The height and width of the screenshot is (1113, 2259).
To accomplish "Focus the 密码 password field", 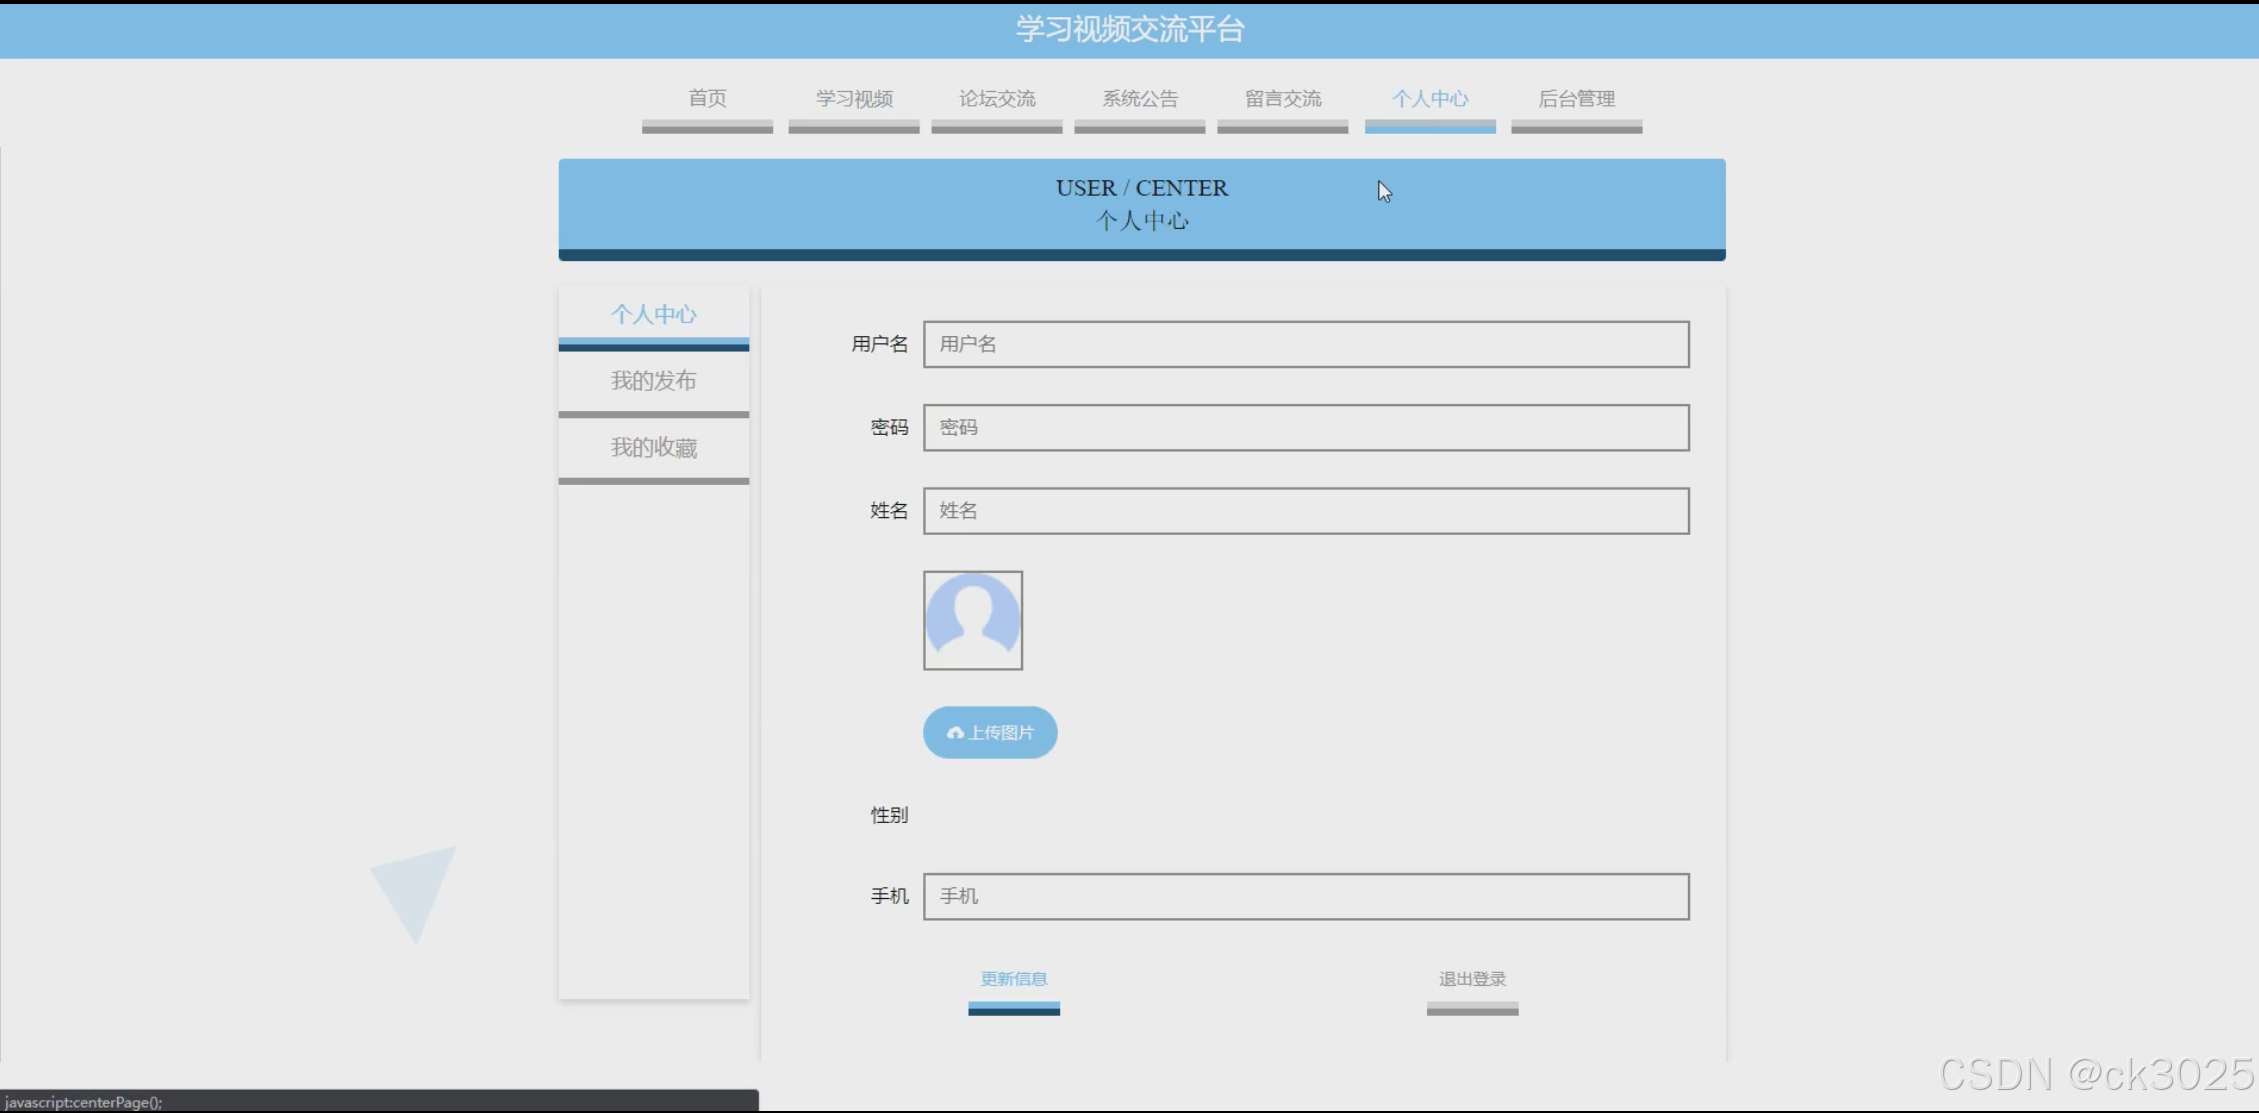I will pos(1305,428).
